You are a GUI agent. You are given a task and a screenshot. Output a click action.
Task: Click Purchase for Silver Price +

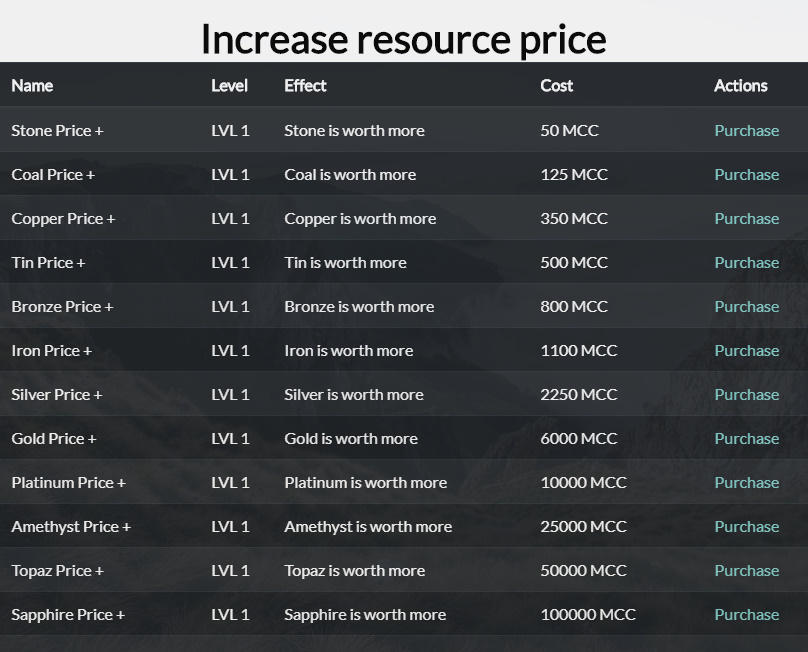[x=747, y=394]
